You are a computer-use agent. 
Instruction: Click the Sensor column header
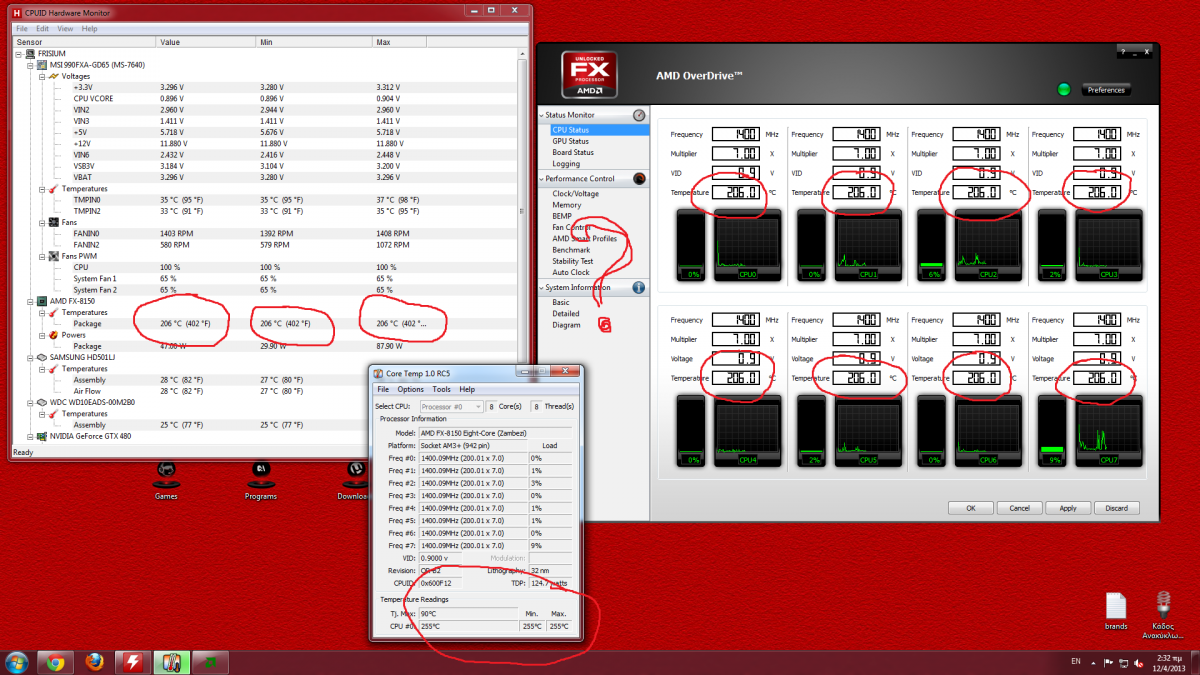84,42
